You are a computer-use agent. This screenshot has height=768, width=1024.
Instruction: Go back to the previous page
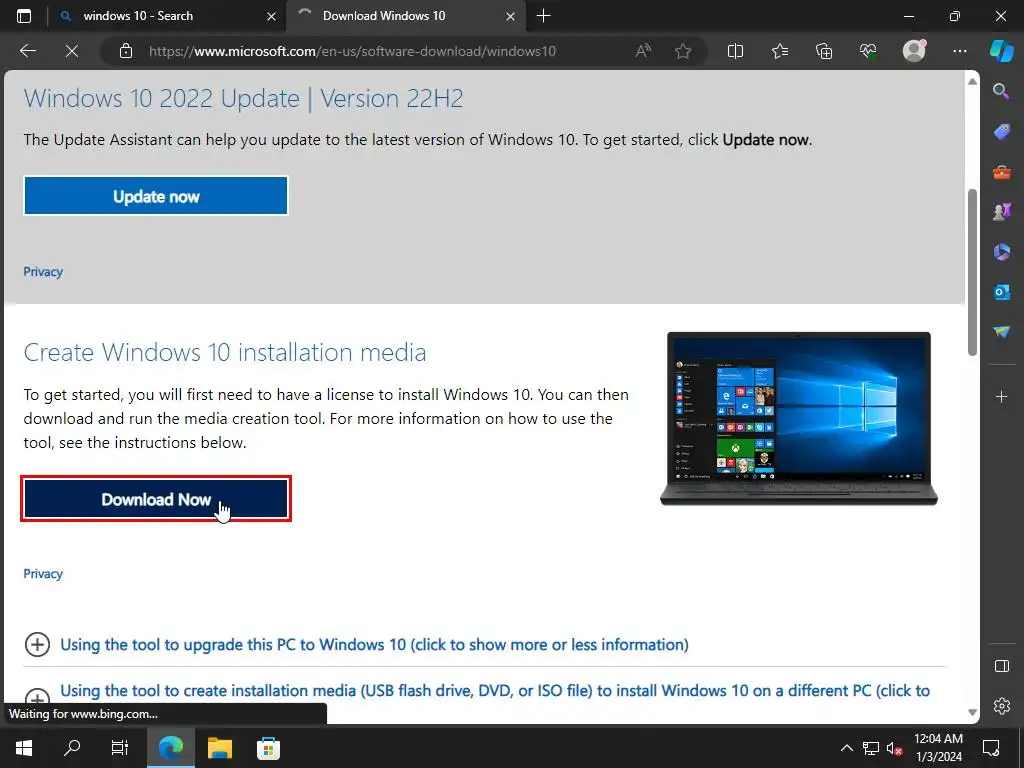click(x=27, y=51)
